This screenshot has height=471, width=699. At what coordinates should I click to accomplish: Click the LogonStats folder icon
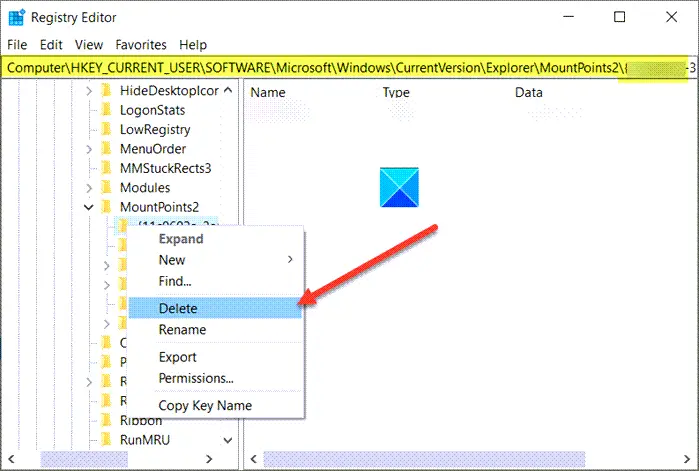click(107, 110)
